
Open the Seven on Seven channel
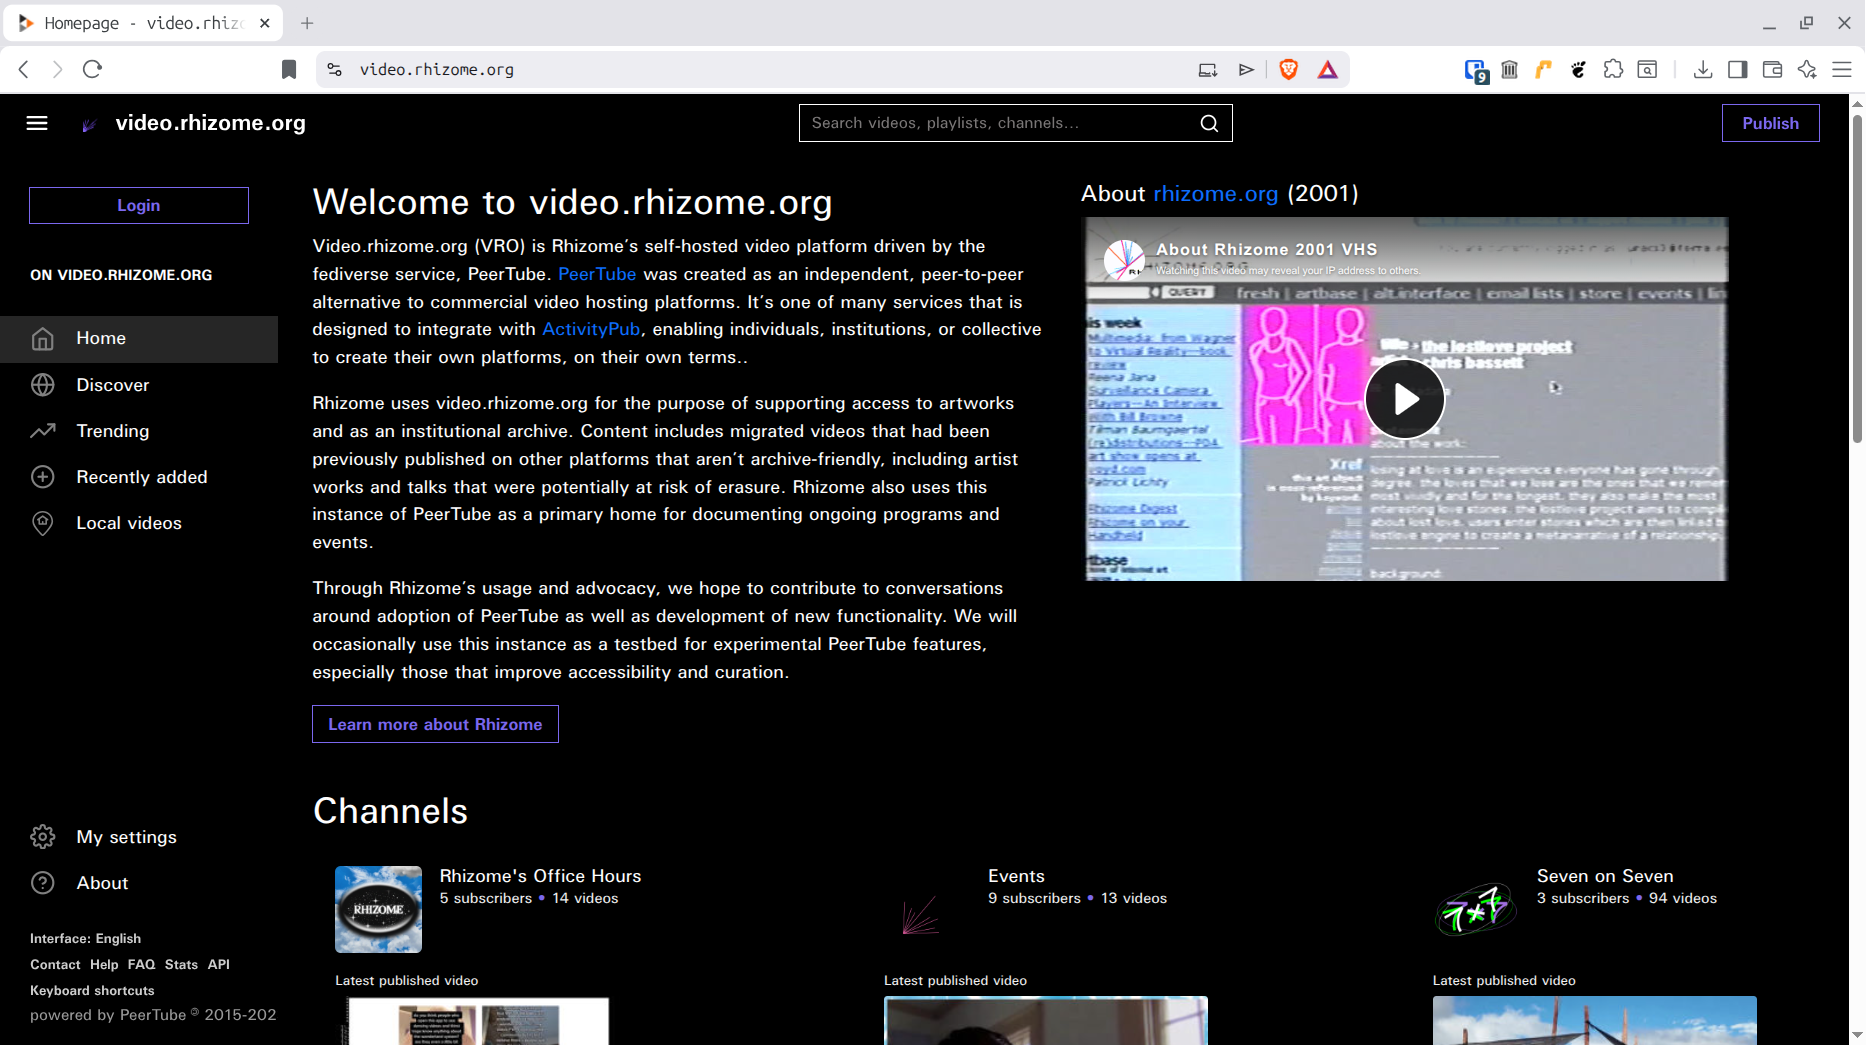pos(1605,876)
